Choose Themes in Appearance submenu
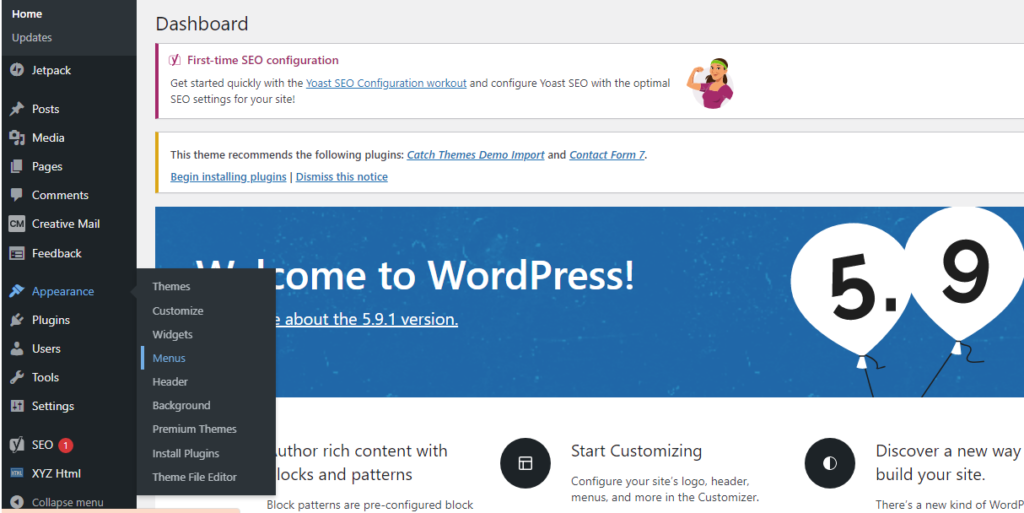This screenshot has height=513, width=1024. pyautogui.click(x=171, y=287)
